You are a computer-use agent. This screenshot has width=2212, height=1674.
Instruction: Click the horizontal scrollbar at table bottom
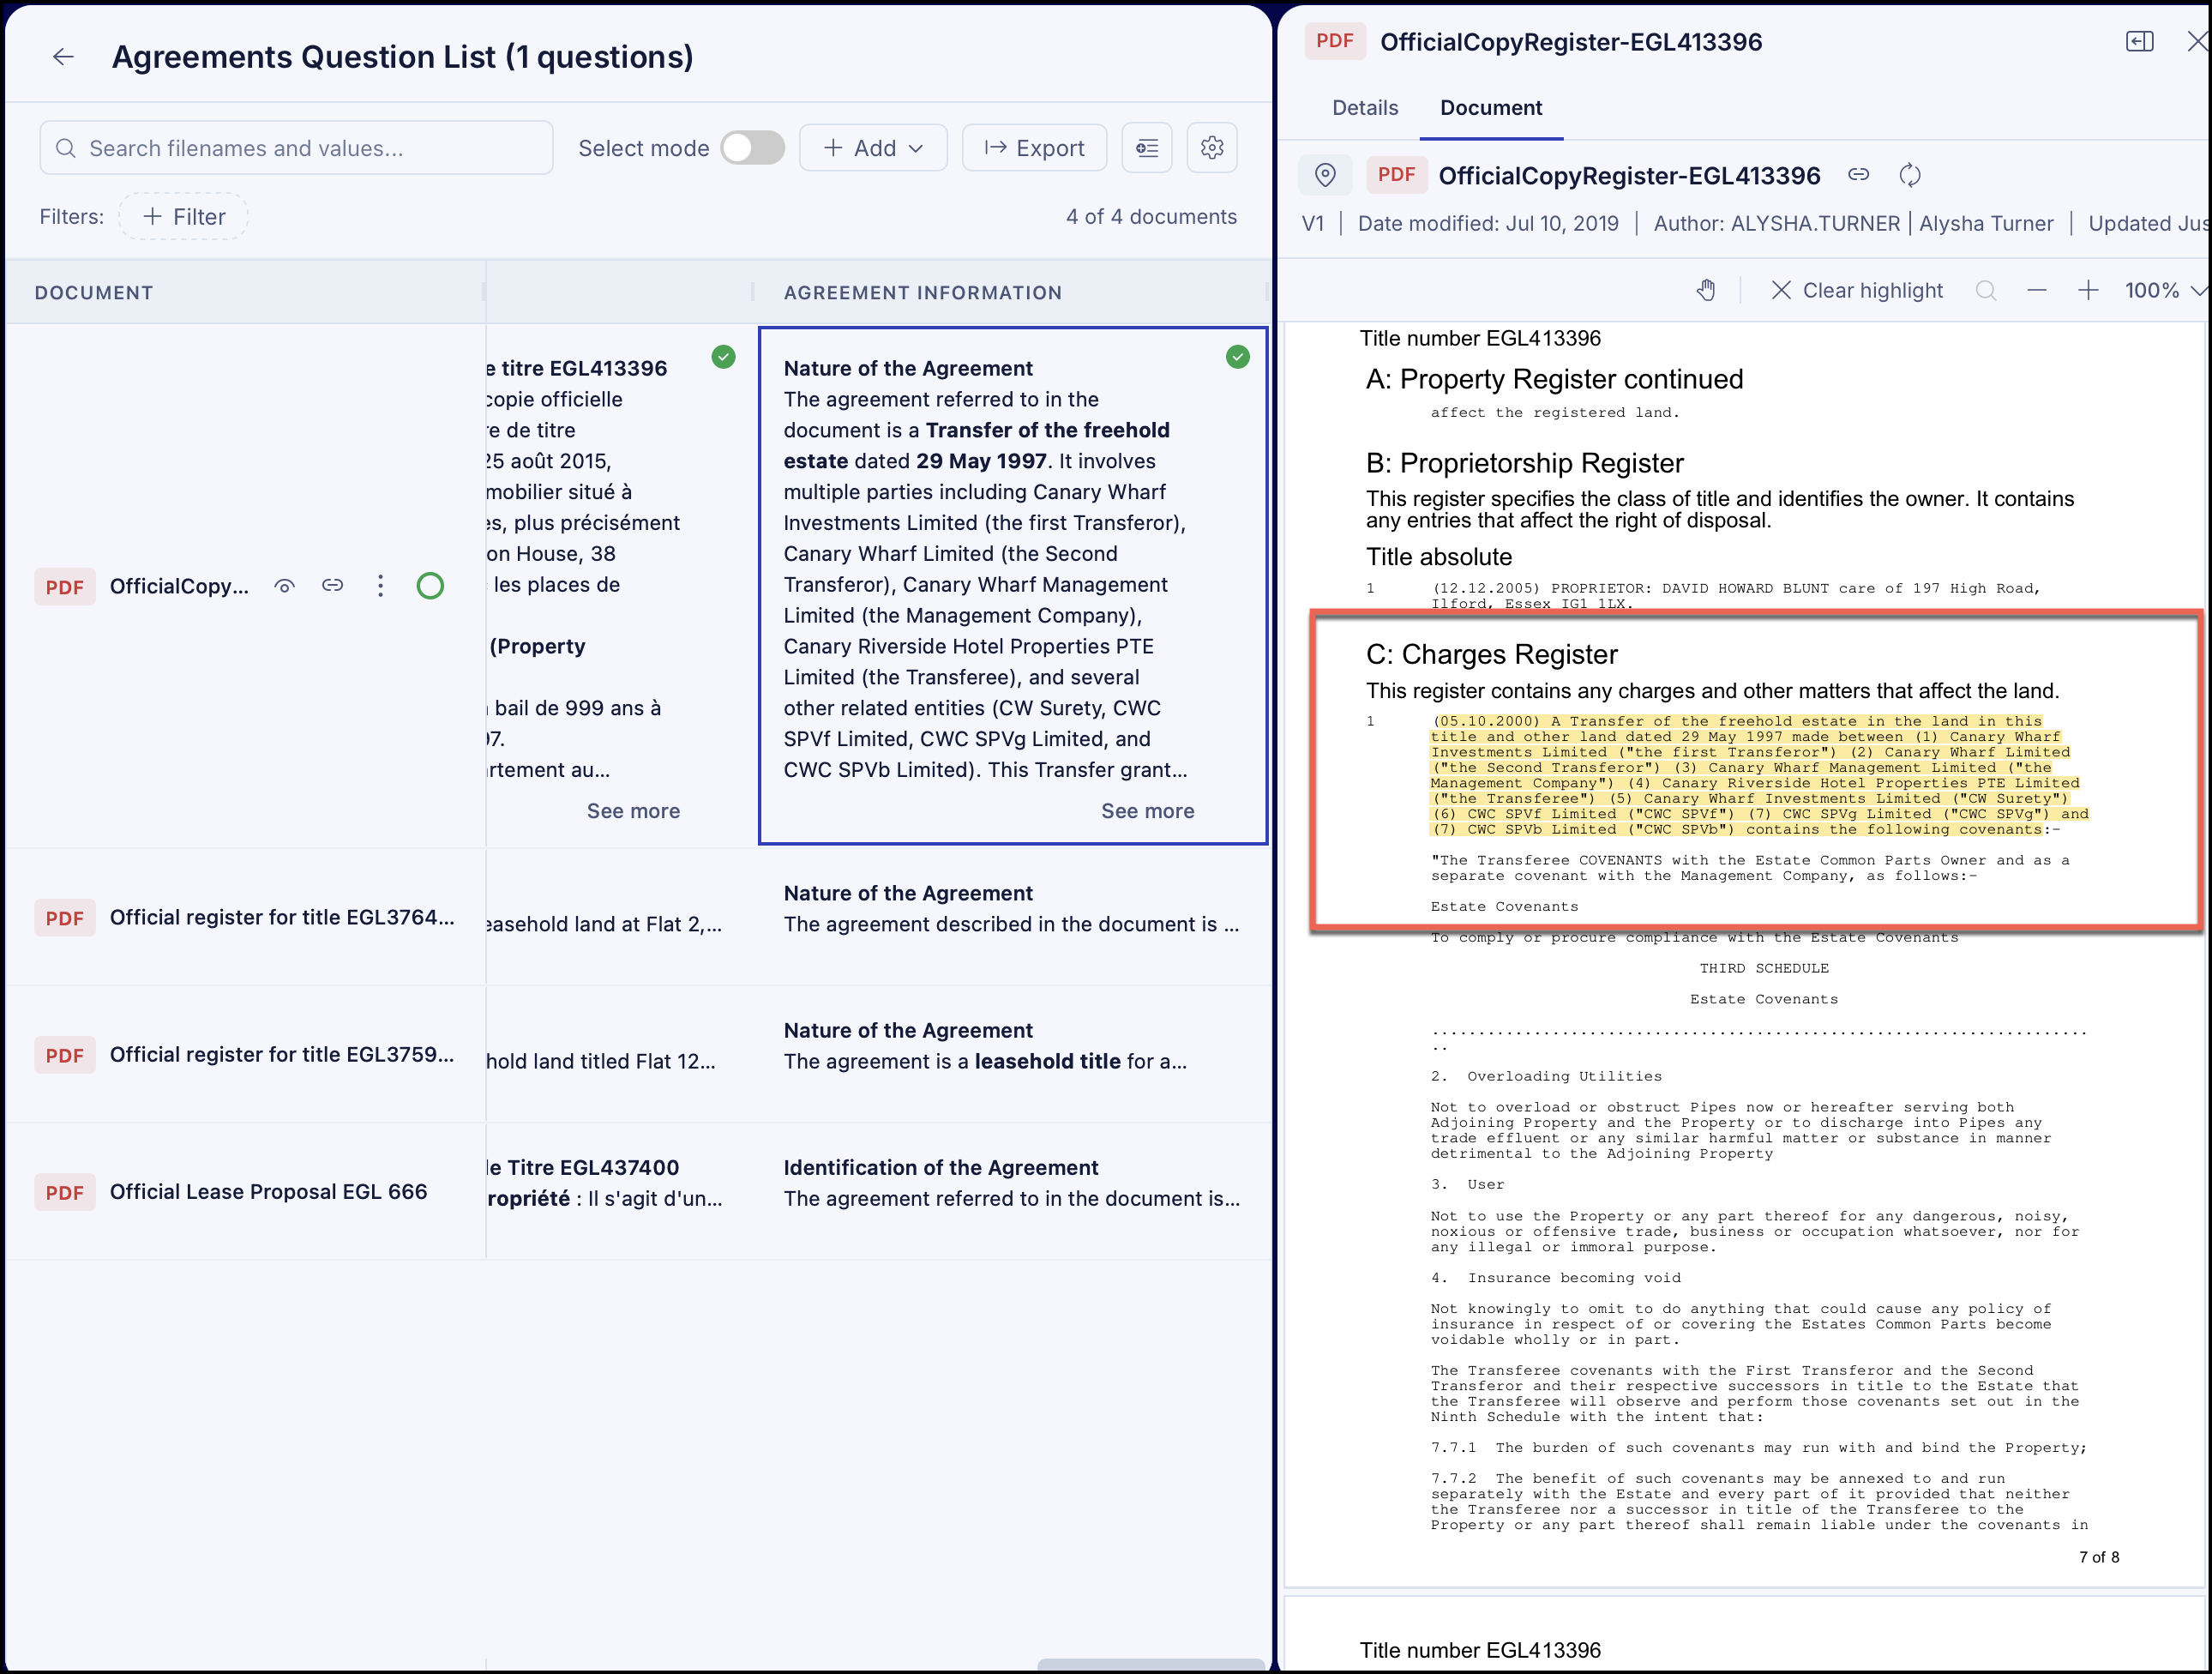1150,1665
